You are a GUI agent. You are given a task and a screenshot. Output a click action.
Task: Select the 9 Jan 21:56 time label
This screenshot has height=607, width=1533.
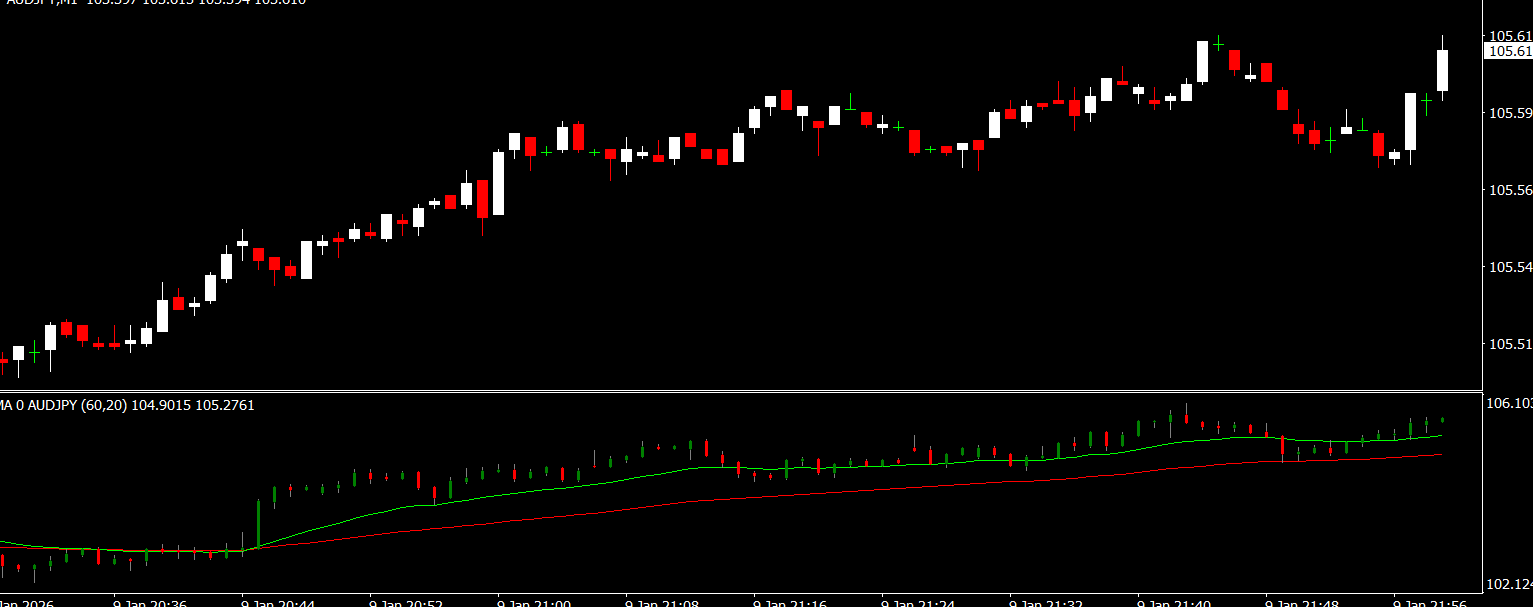click(1430, 603)
